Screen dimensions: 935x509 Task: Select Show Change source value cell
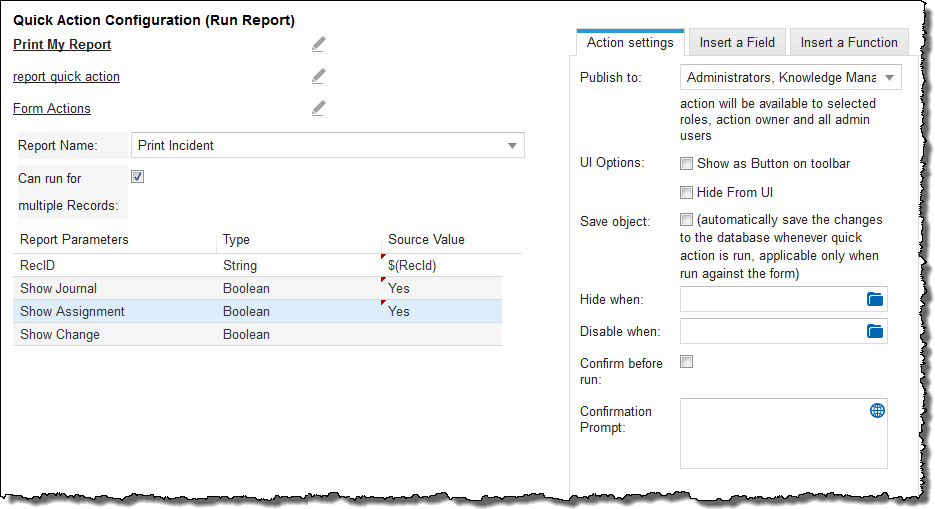coord(443,335)
